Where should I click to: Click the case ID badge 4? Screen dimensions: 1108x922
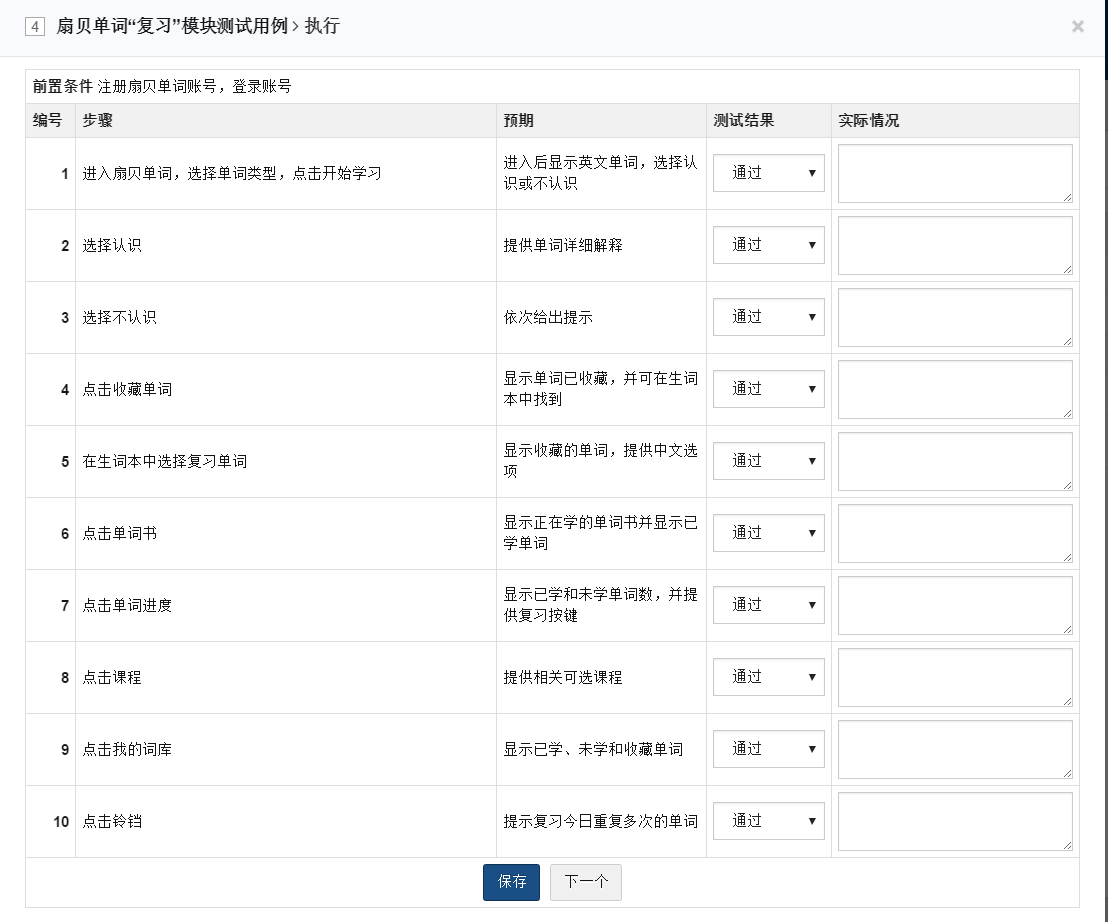pyautogui.click(x=35, y=27)
